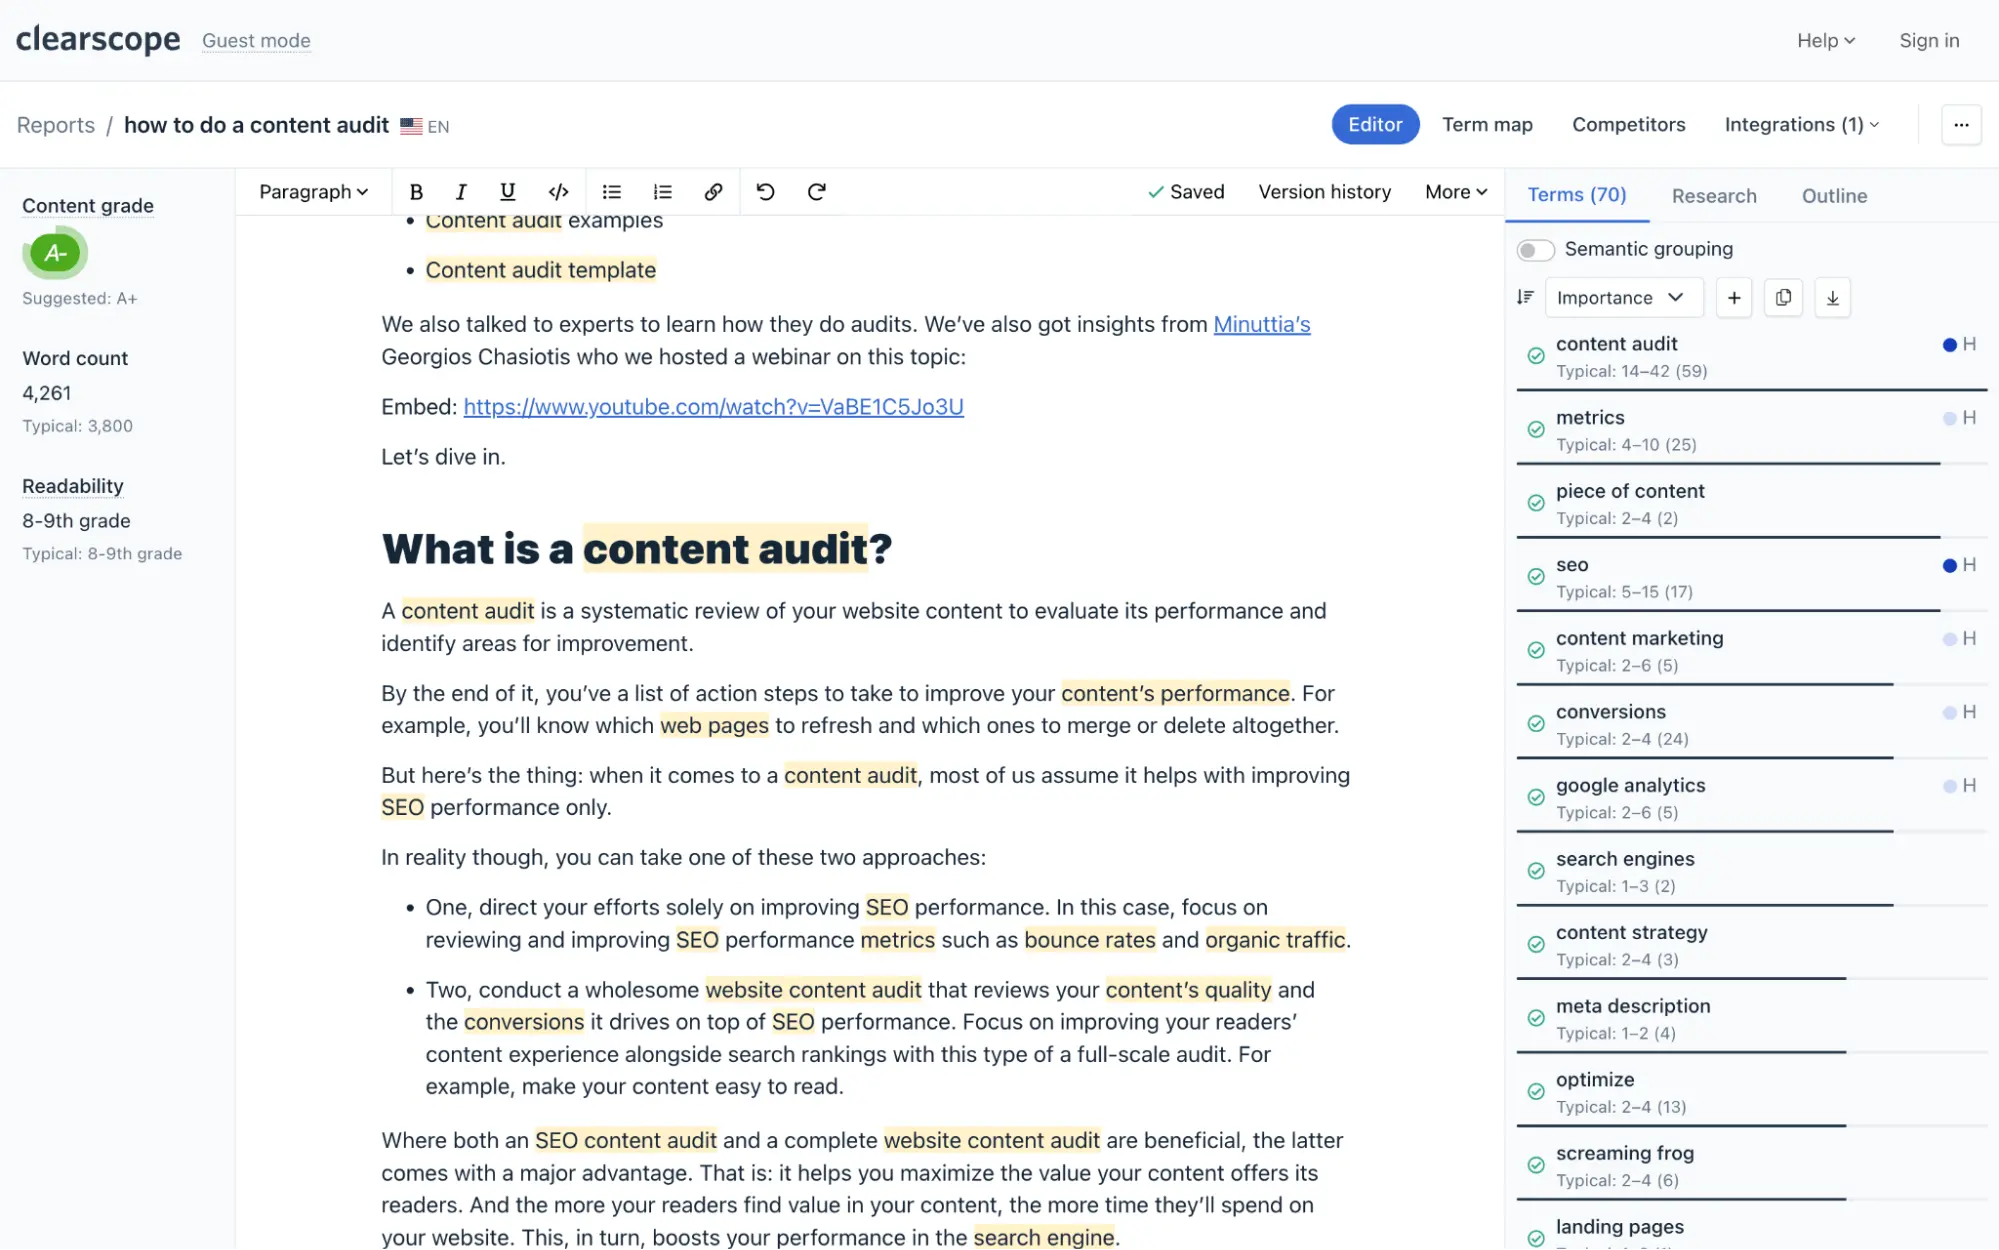Open the Paragraph style dropdown
The image size is (1999, 1250).
[313, 192]
